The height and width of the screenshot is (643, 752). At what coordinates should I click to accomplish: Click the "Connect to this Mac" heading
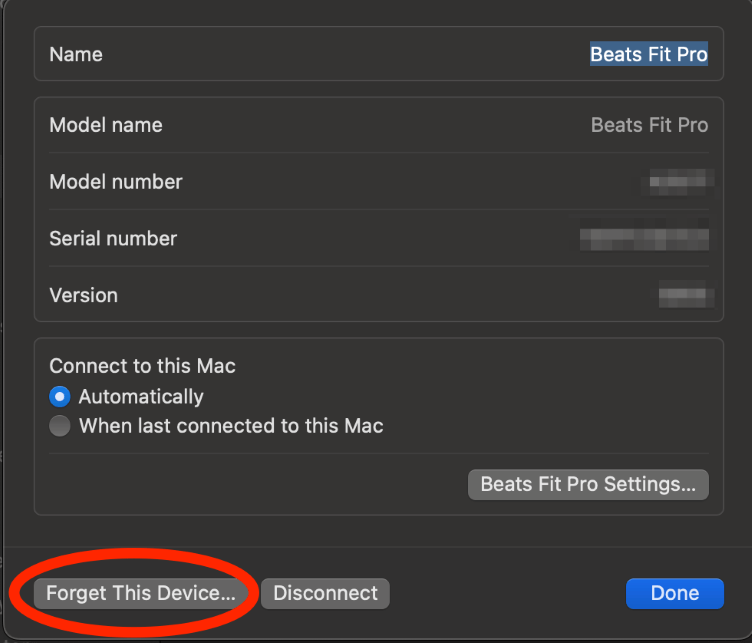click(x=142, y=366)
